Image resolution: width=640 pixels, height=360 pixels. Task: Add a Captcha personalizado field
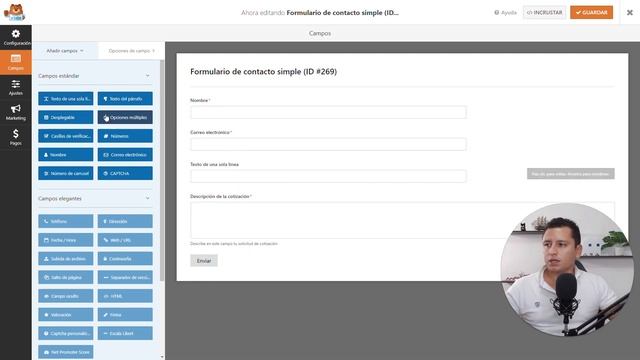tap(66, 333)
